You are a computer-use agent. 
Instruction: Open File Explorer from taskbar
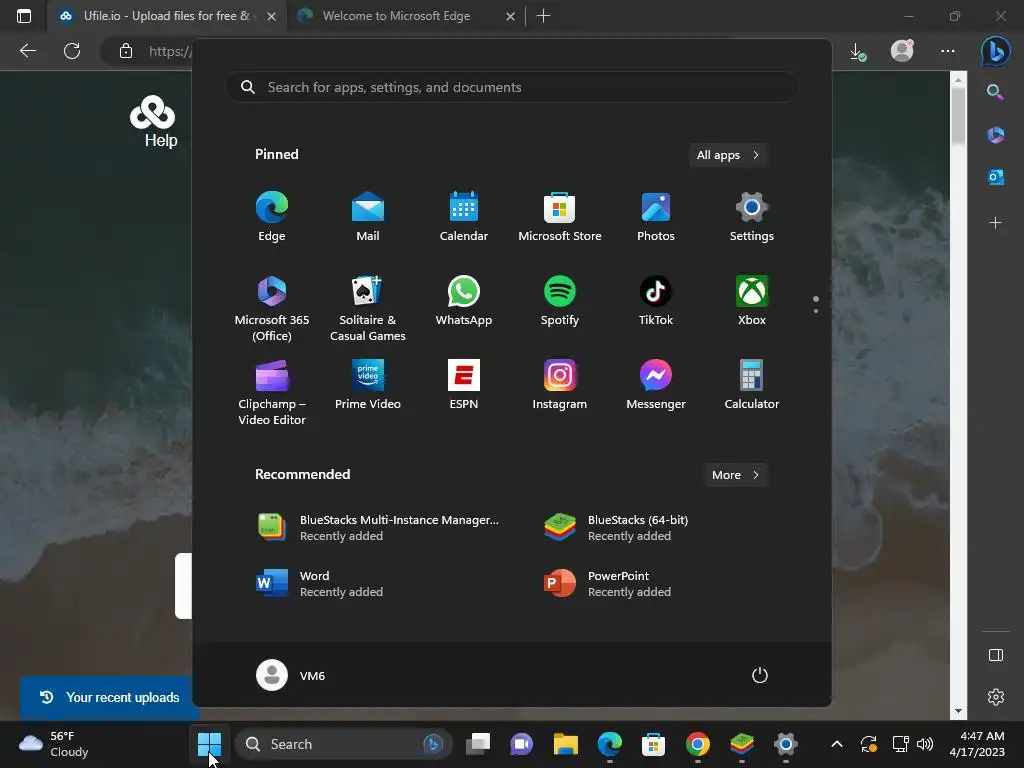point(566,744)
